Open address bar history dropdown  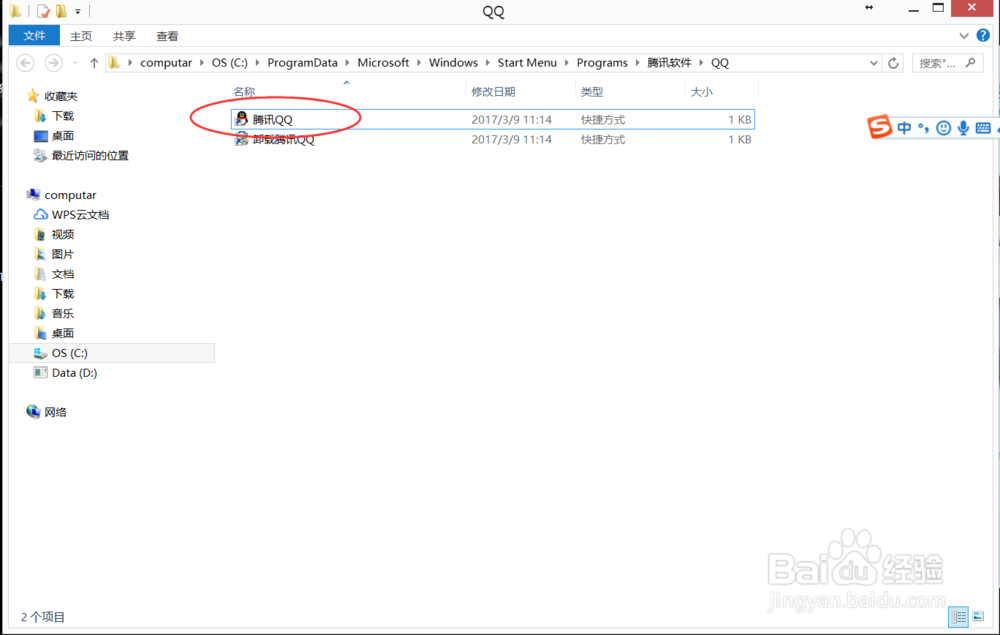[x=873, y=62]
